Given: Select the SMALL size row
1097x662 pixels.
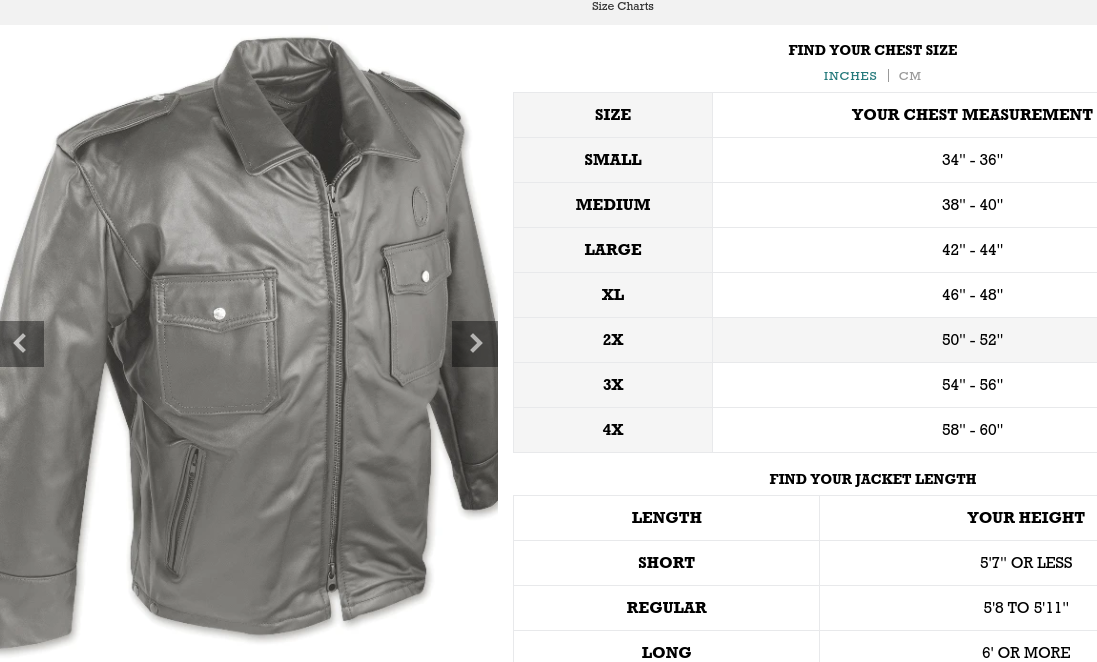Looking at the screenshot, I should point(805,160).
